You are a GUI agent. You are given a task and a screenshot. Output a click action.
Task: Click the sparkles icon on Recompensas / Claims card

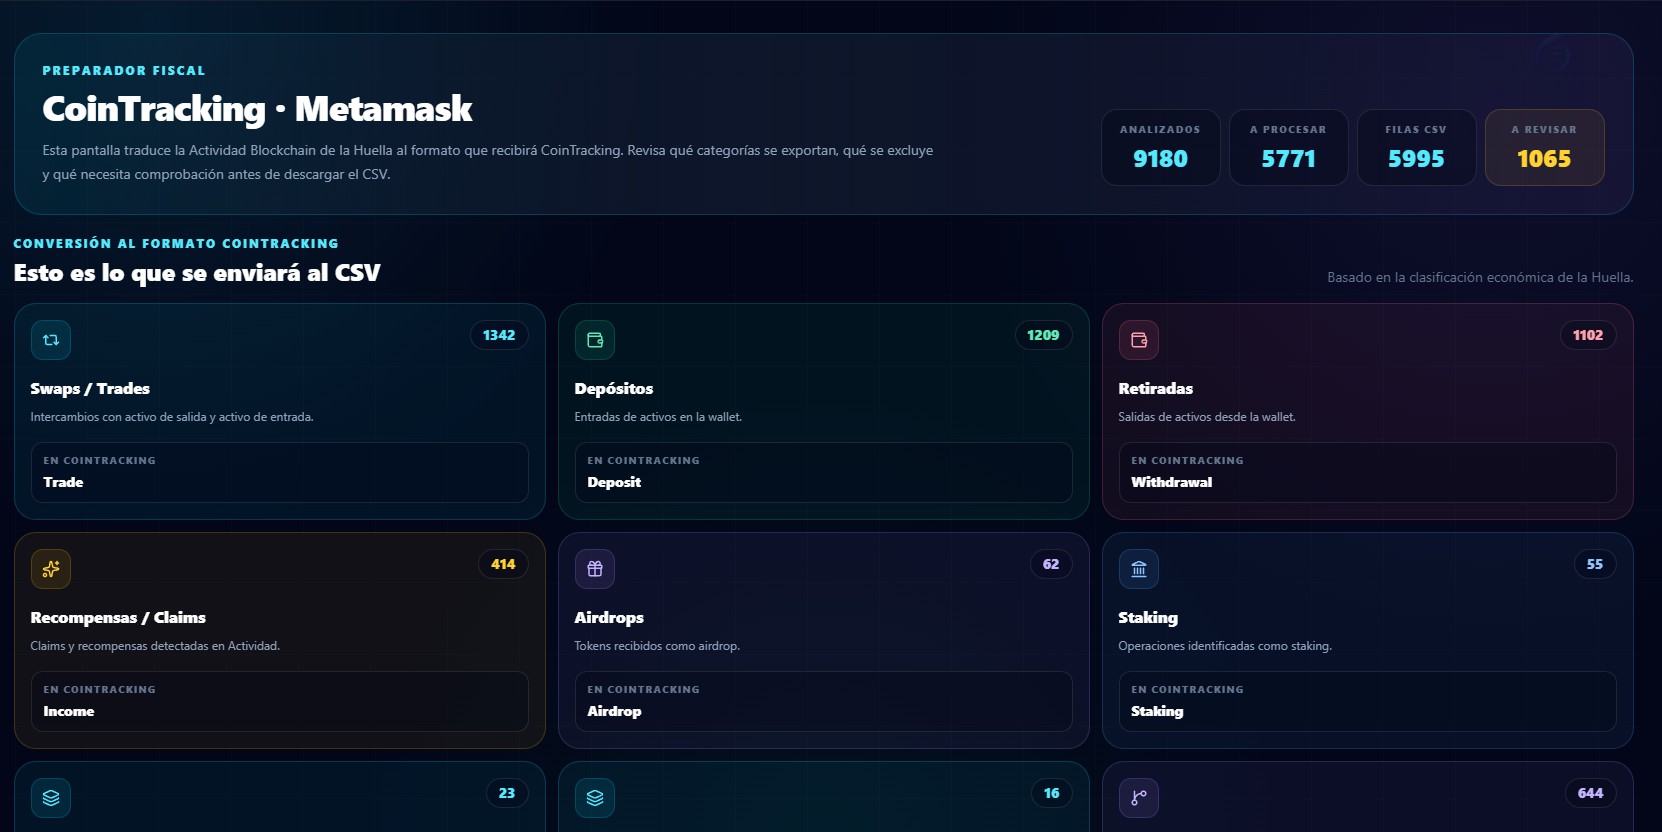tap(51, 569)
